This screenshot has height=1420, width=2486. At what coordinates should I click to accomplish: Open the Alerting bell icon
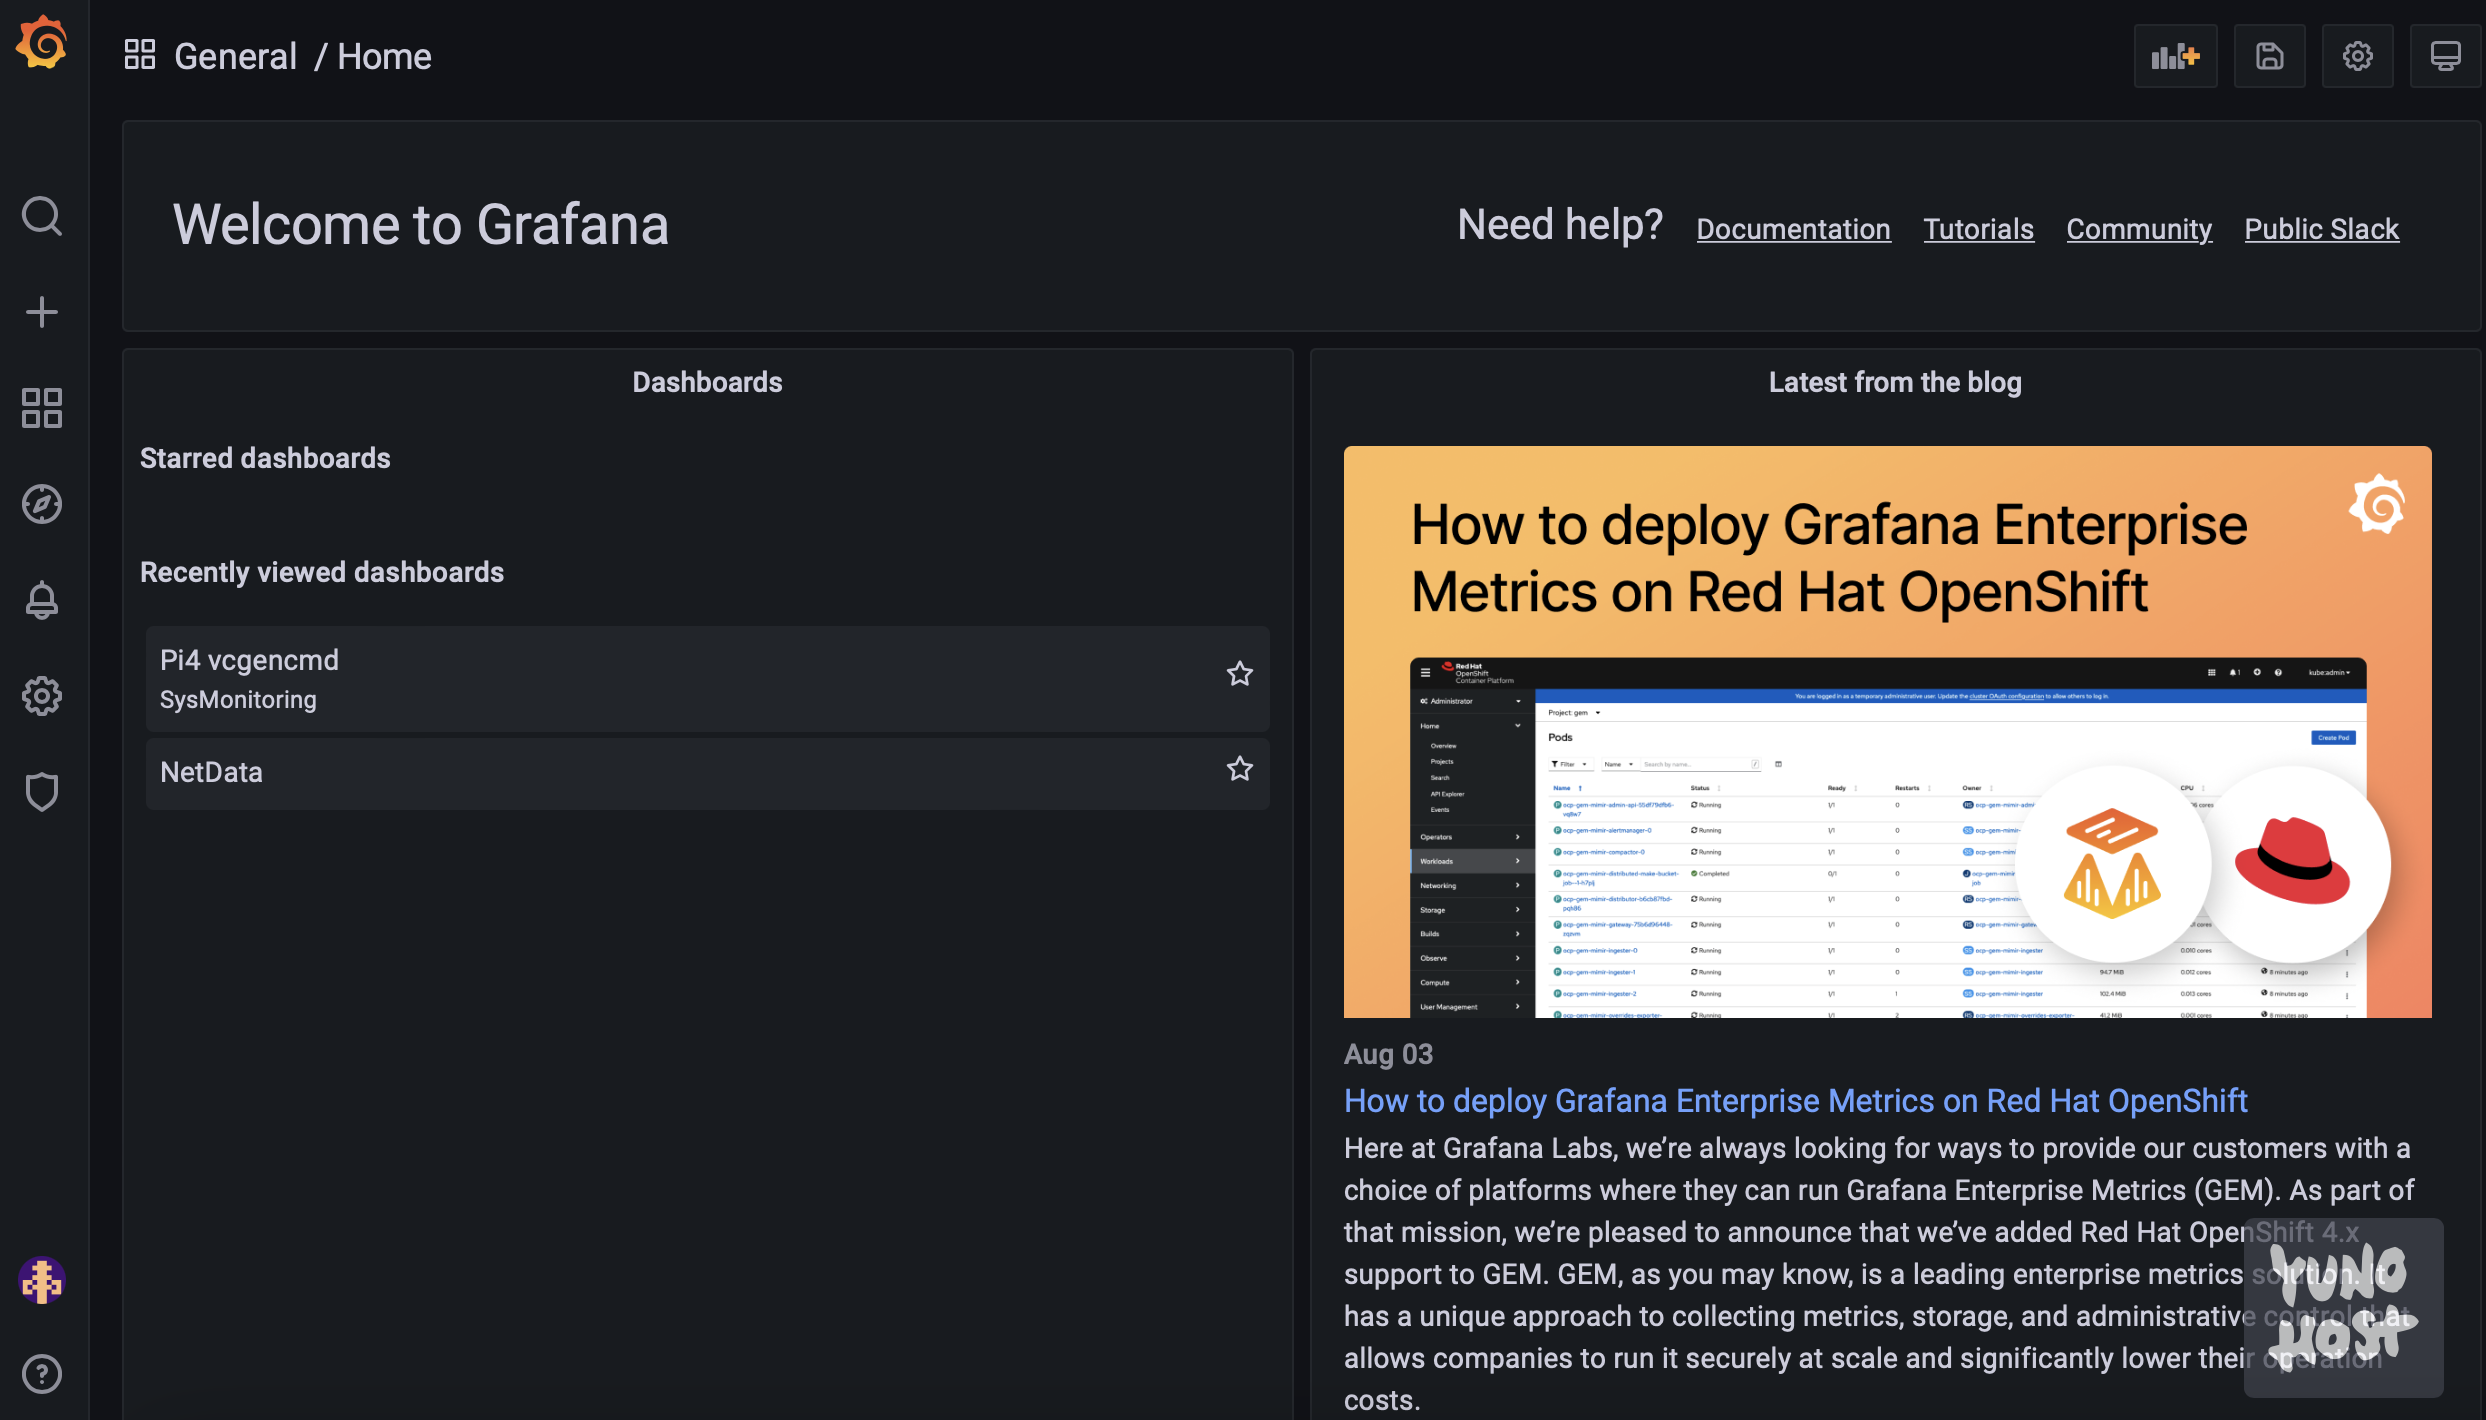42,600
